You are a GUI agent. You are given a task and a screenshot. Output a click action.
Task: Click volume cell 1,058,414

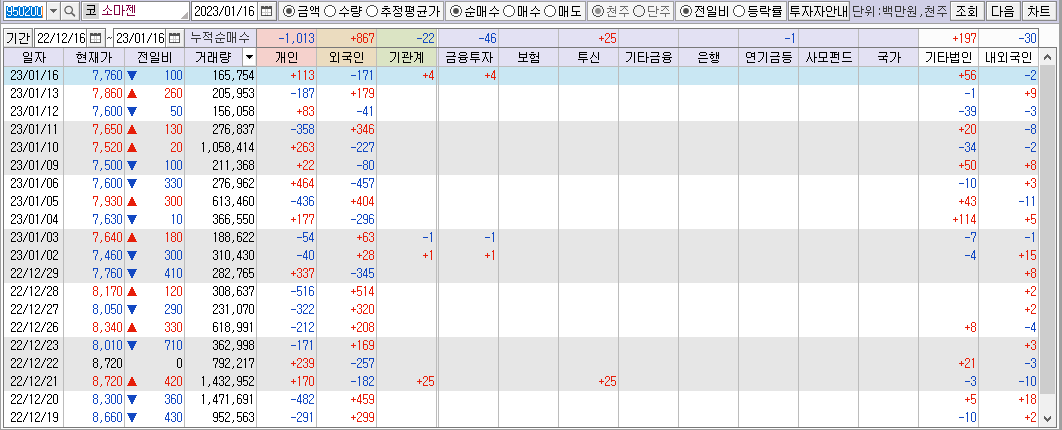point(221,147)
